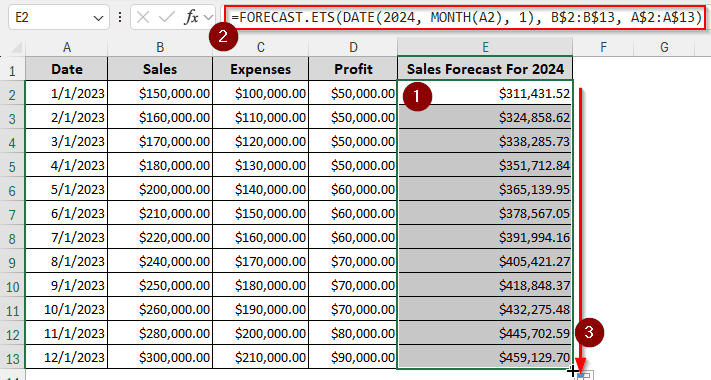The width and height of the screenshot is (711, 380).
Task: Select date cell 12/1/2023
Action: tap(67, 358)
